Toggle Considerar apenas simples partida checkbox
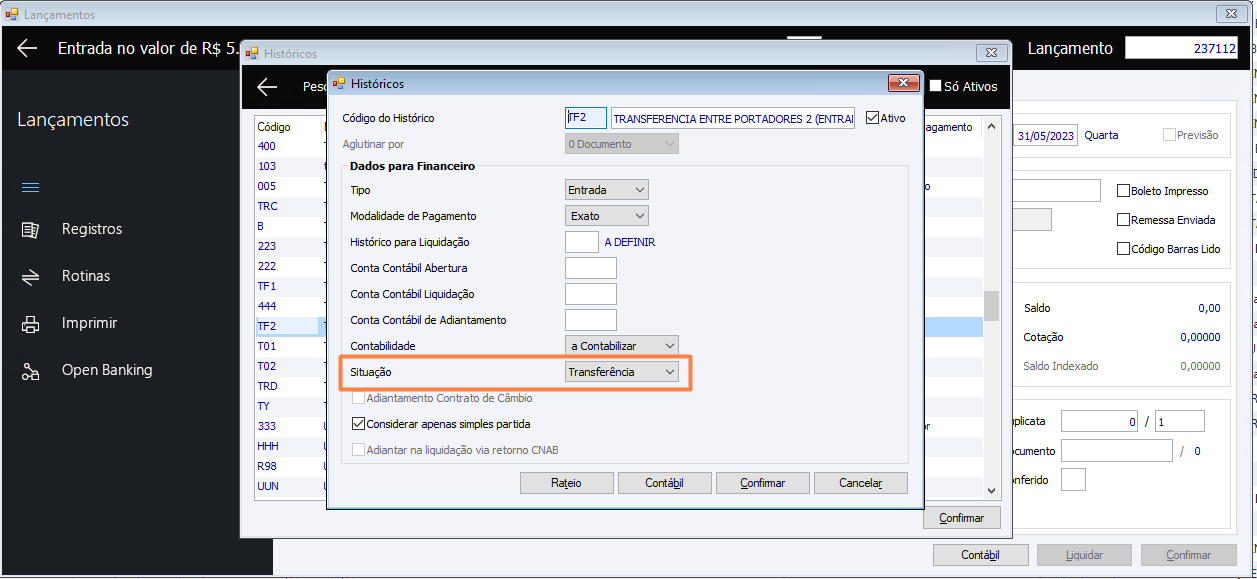This screenshot has width=1257, height=579. pyautogui.click(x=358, y=424)
